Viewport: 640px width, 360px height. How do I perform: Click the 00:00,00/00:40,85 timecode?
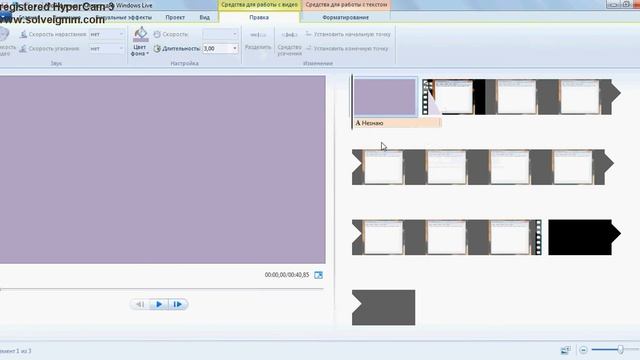click(x=287, y=275)
